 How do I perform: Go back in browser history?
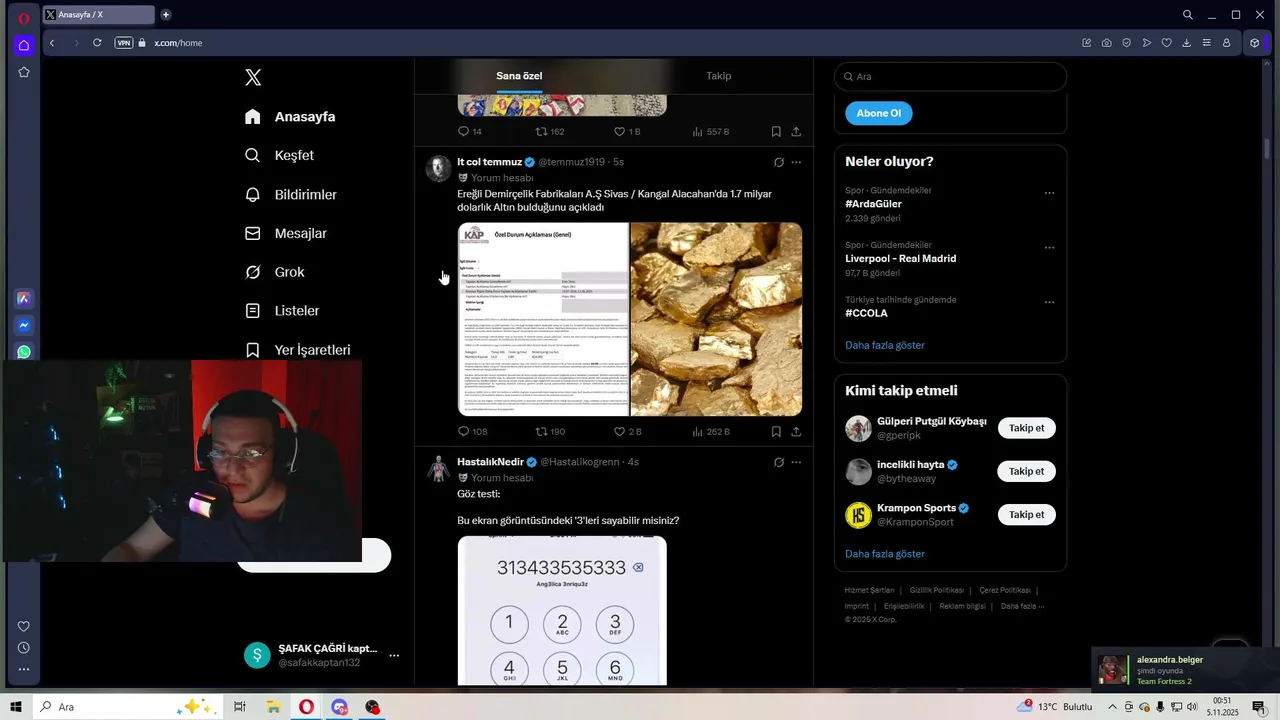(52, 43)
